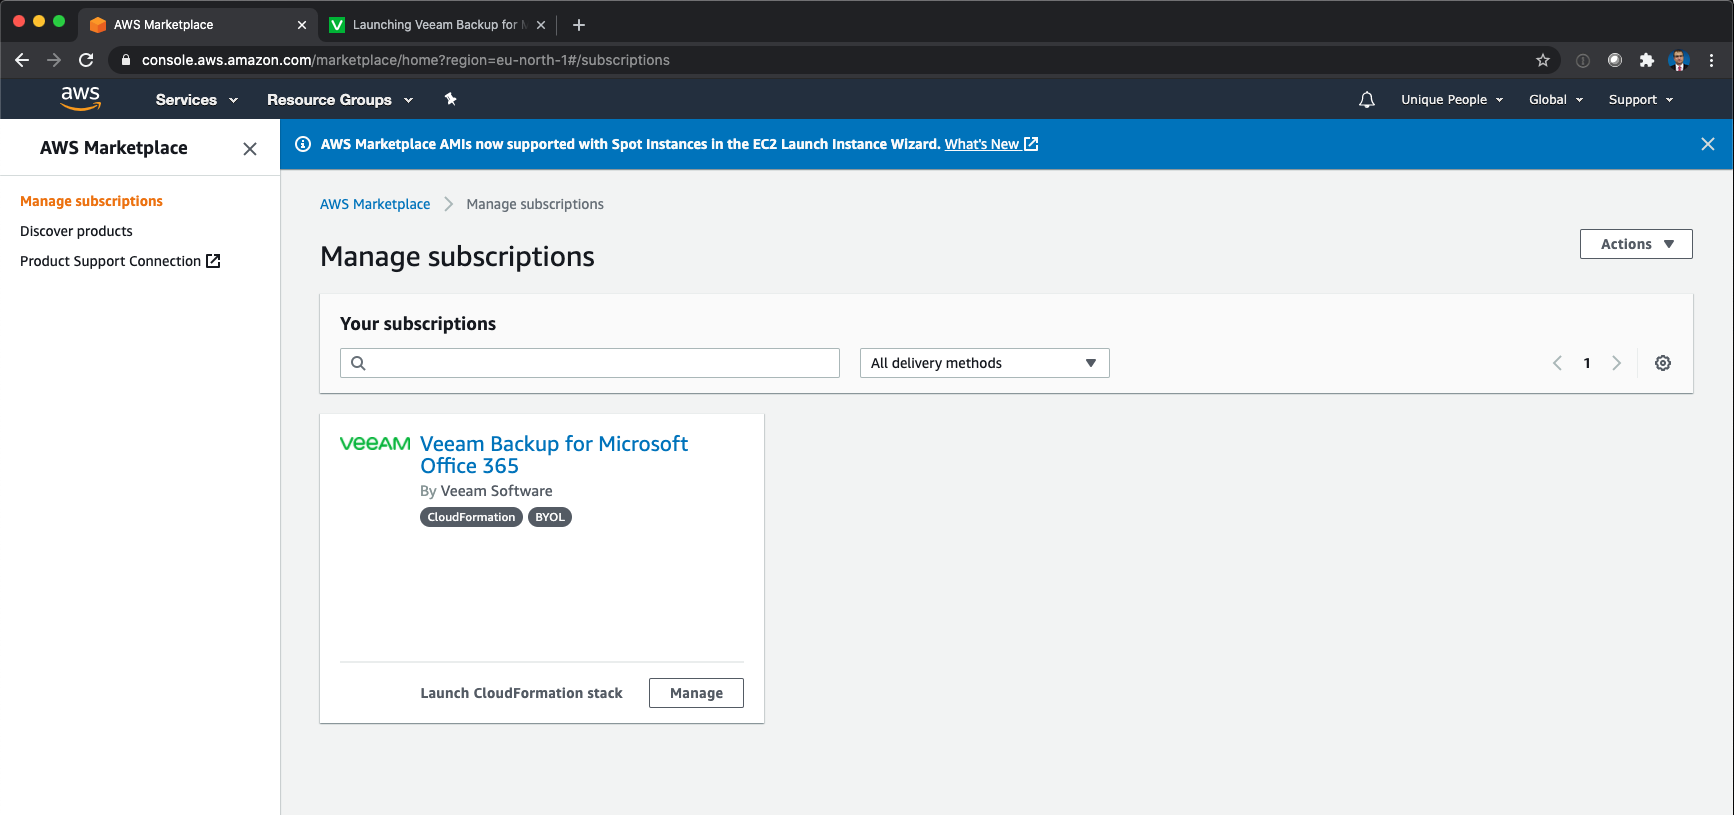Open the browser profile avatar
The height and width of the screenshot is (815, 1734).
point(1679,60)
